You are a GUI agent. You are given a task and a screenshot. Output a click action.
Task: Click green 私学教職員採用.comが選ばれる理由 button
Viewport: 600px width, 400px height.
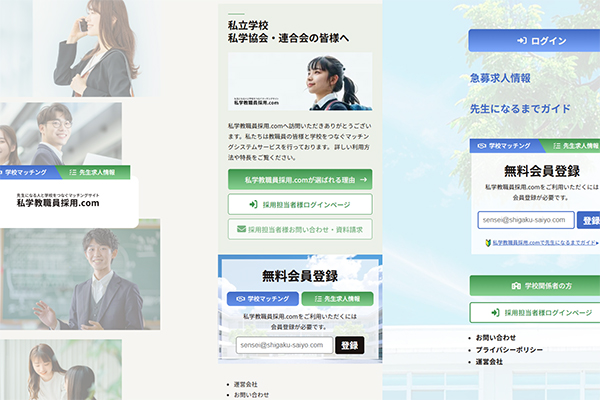click(300, 180)
